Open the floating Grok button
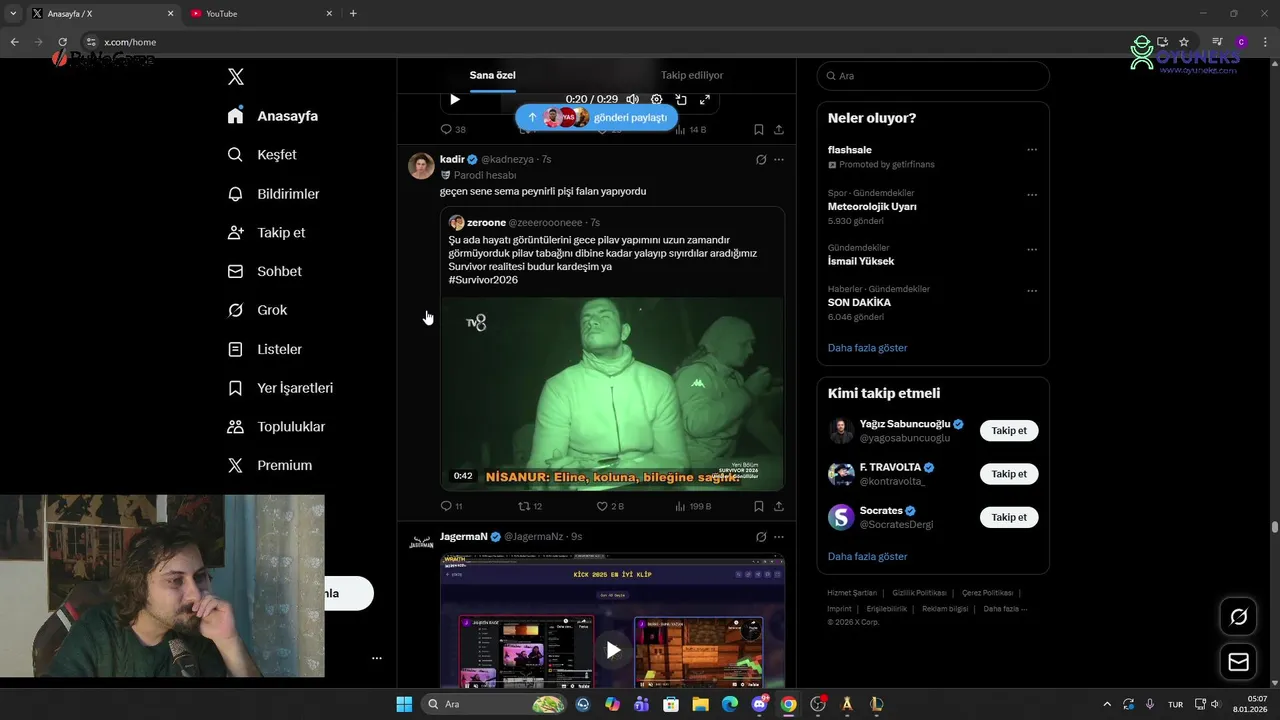Screen dimensions: 1280x720 tap(1238, 617)
